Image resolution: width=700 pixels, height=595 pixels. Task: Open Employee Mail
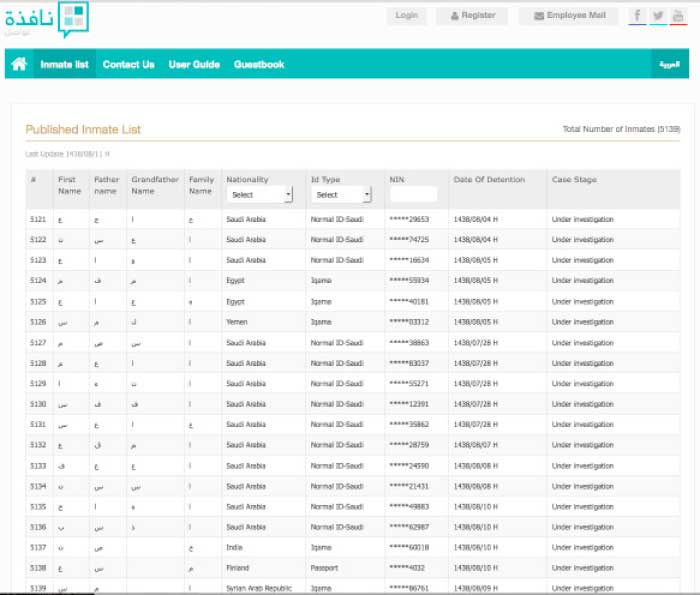(x=569, y=16)
